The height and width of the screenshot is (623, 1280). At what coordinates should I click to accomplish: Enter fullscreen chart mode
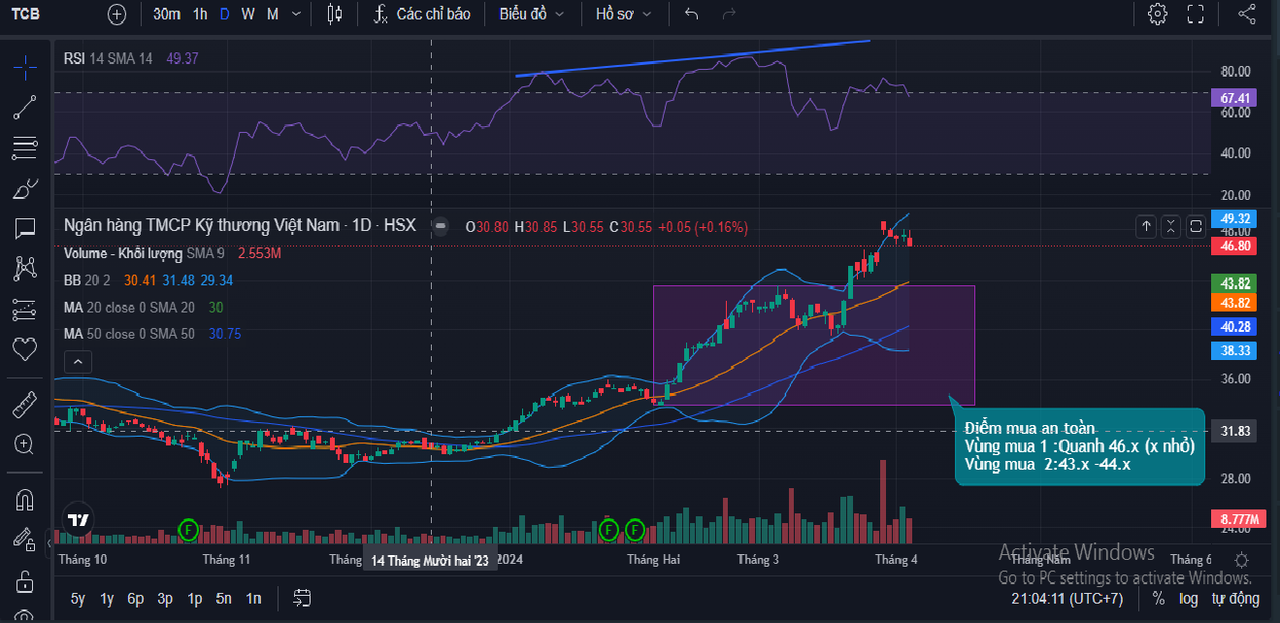pos(1195,14)
